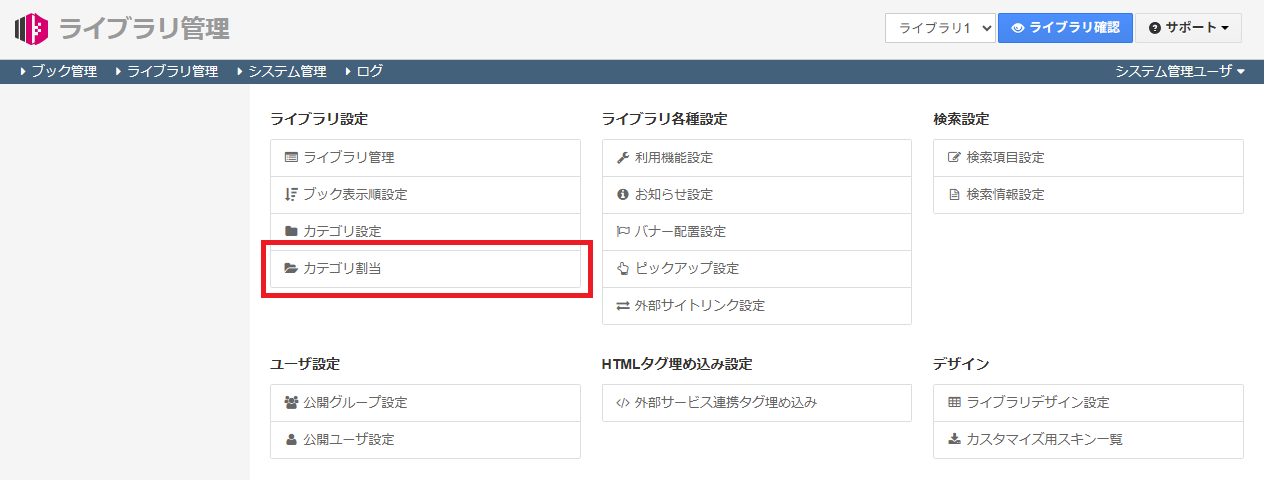Click the sort icon beside ブック表示順設定
Screen dimensions: 1264x480
pyautogui.click(x=291, y=195)
